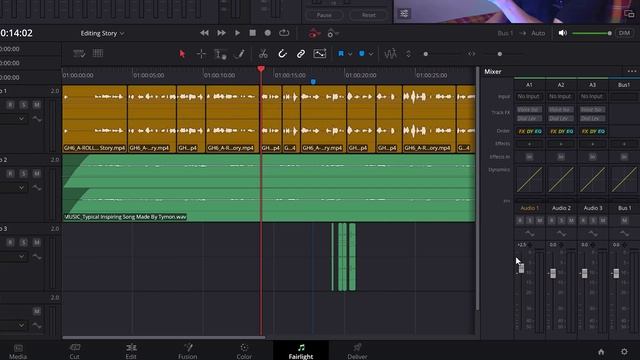Select the MUSIC Typical Inspiring Song clip
Screen dimensions: 640x360
point(269,188)
